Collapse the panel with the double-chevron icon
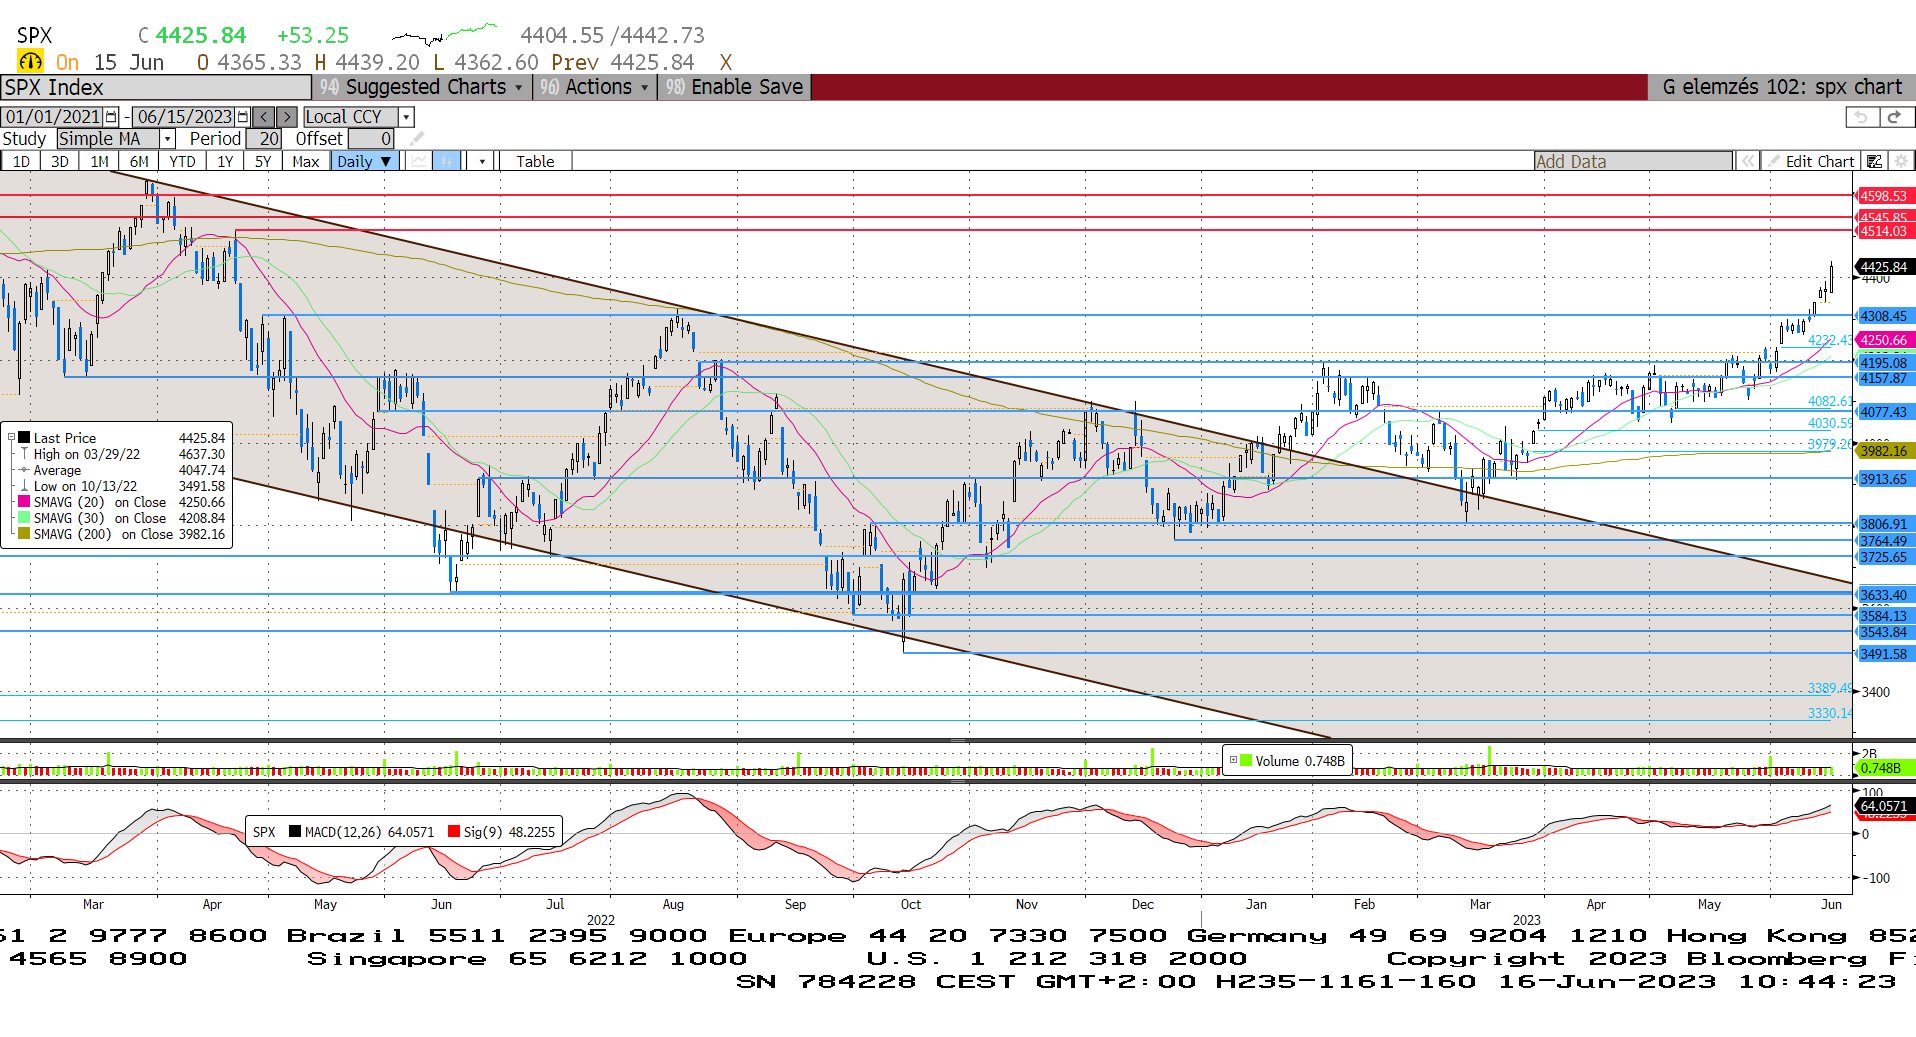The width and height of the screenshot is (1916, 1037). pos(1747,161)
